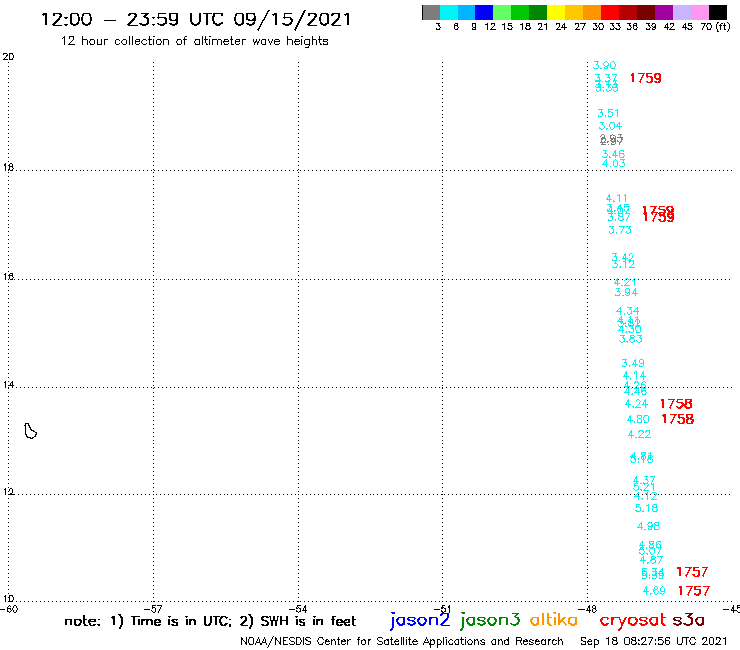Click the pink swatch in the color scale
Image resolution: width=740 pixels, height=650 pixels.
point(699,12)
